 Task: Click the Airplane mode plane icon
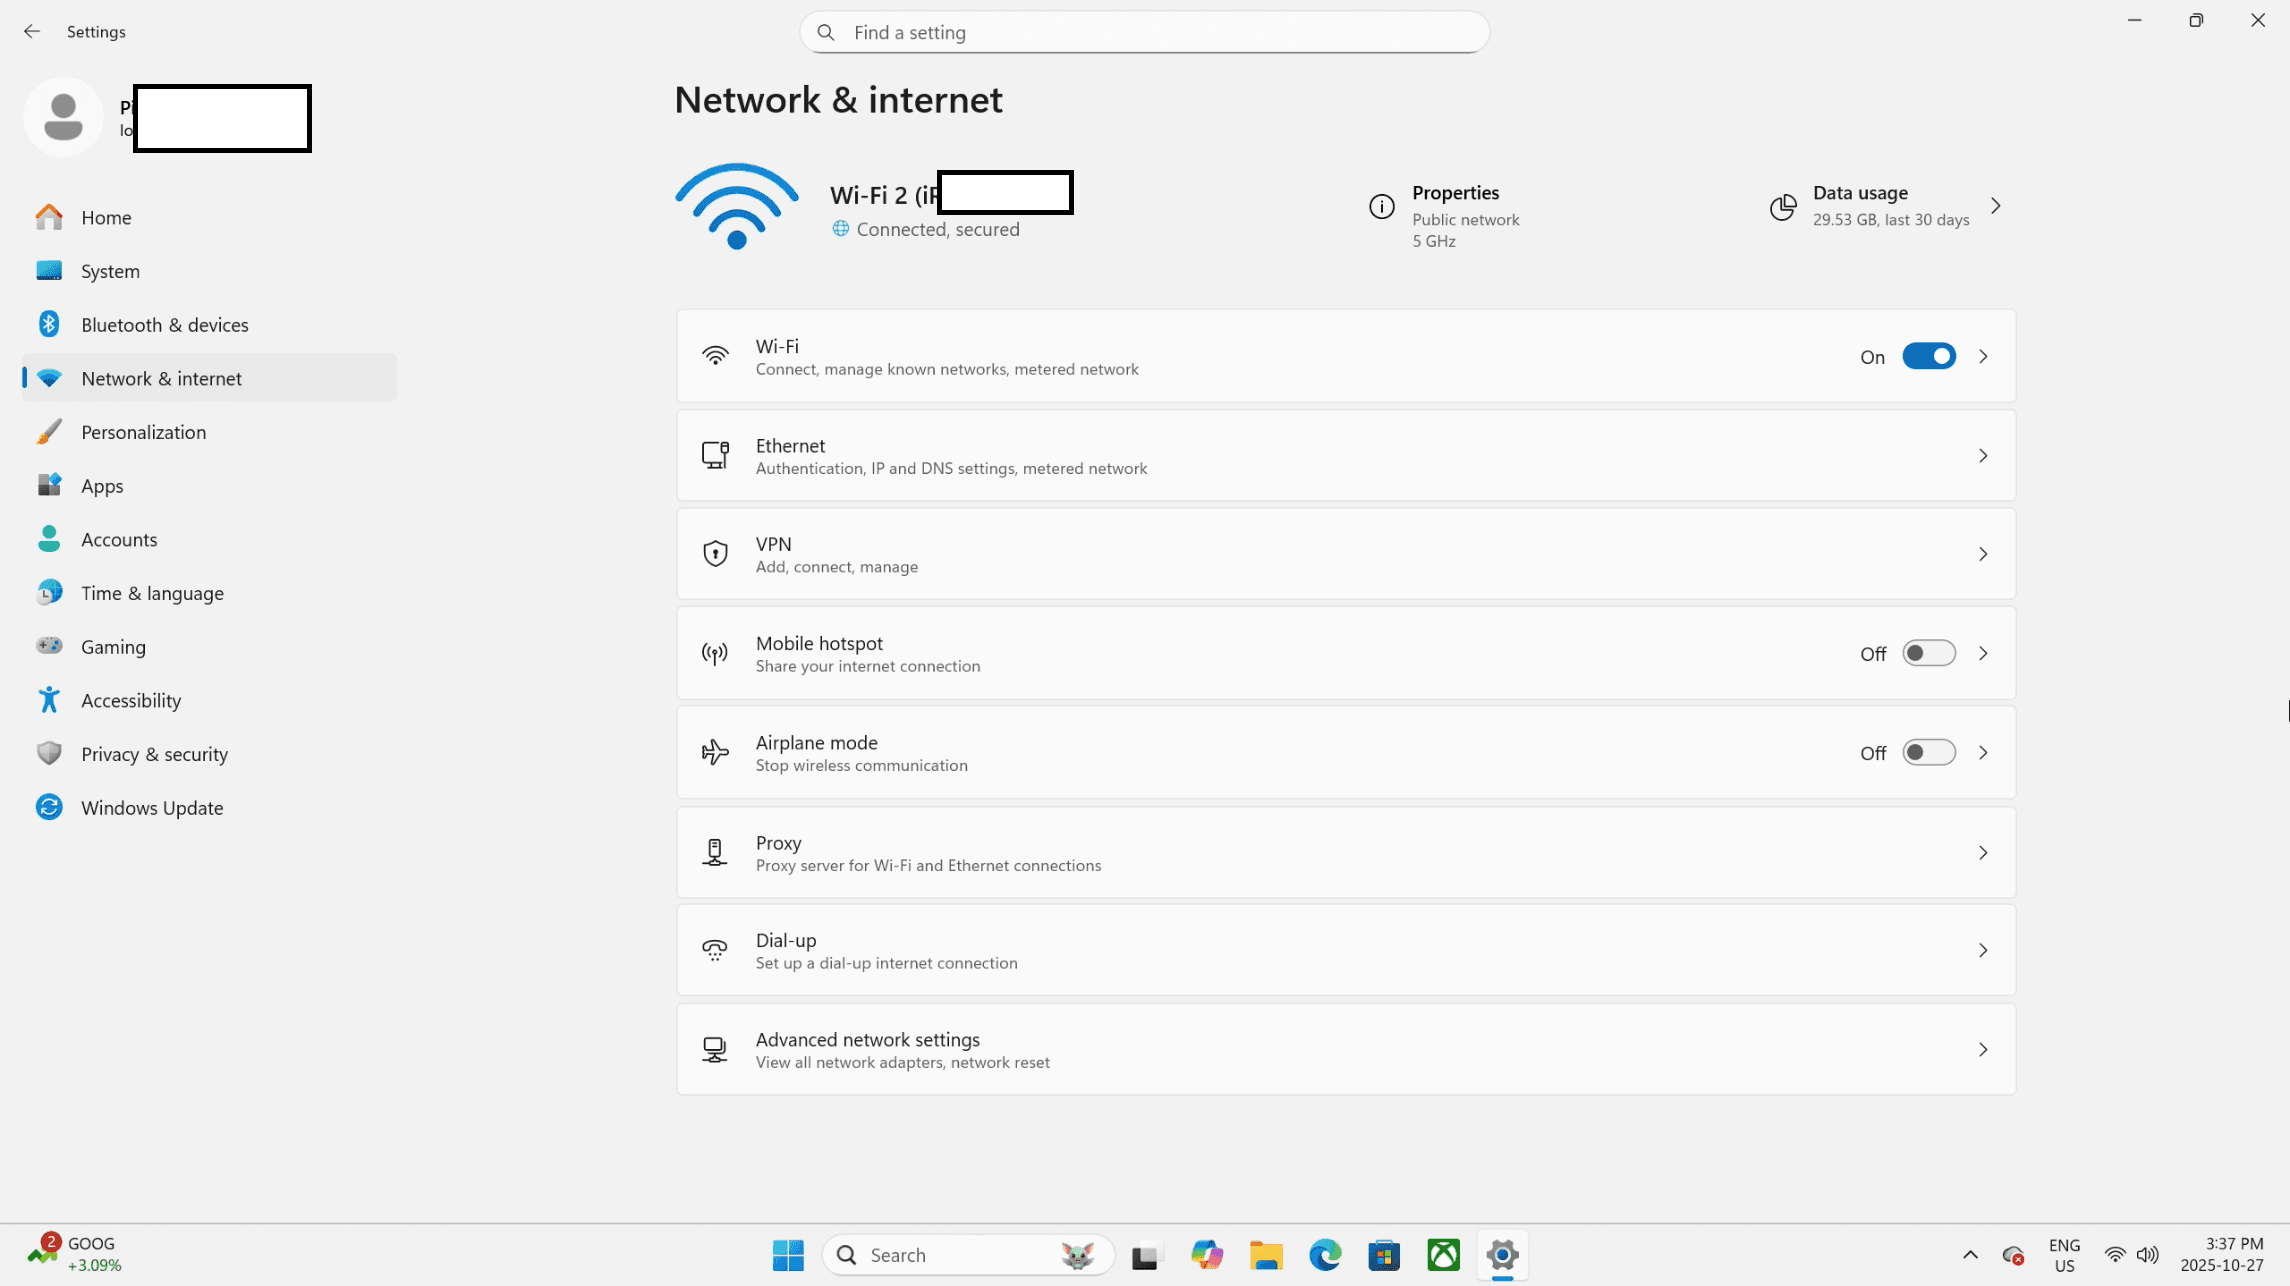(x=715, y=753)
